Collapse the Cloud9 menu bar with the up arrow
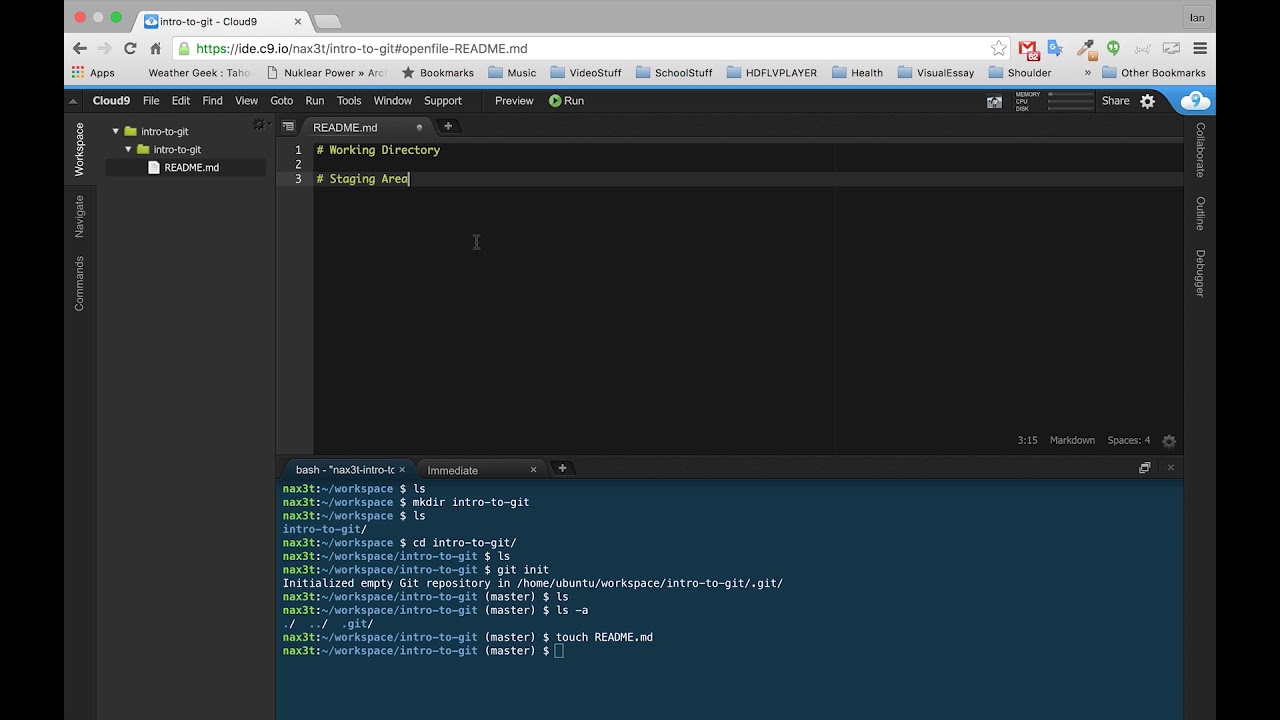This screenshot has height=720, width=1280. pos(73,101)
